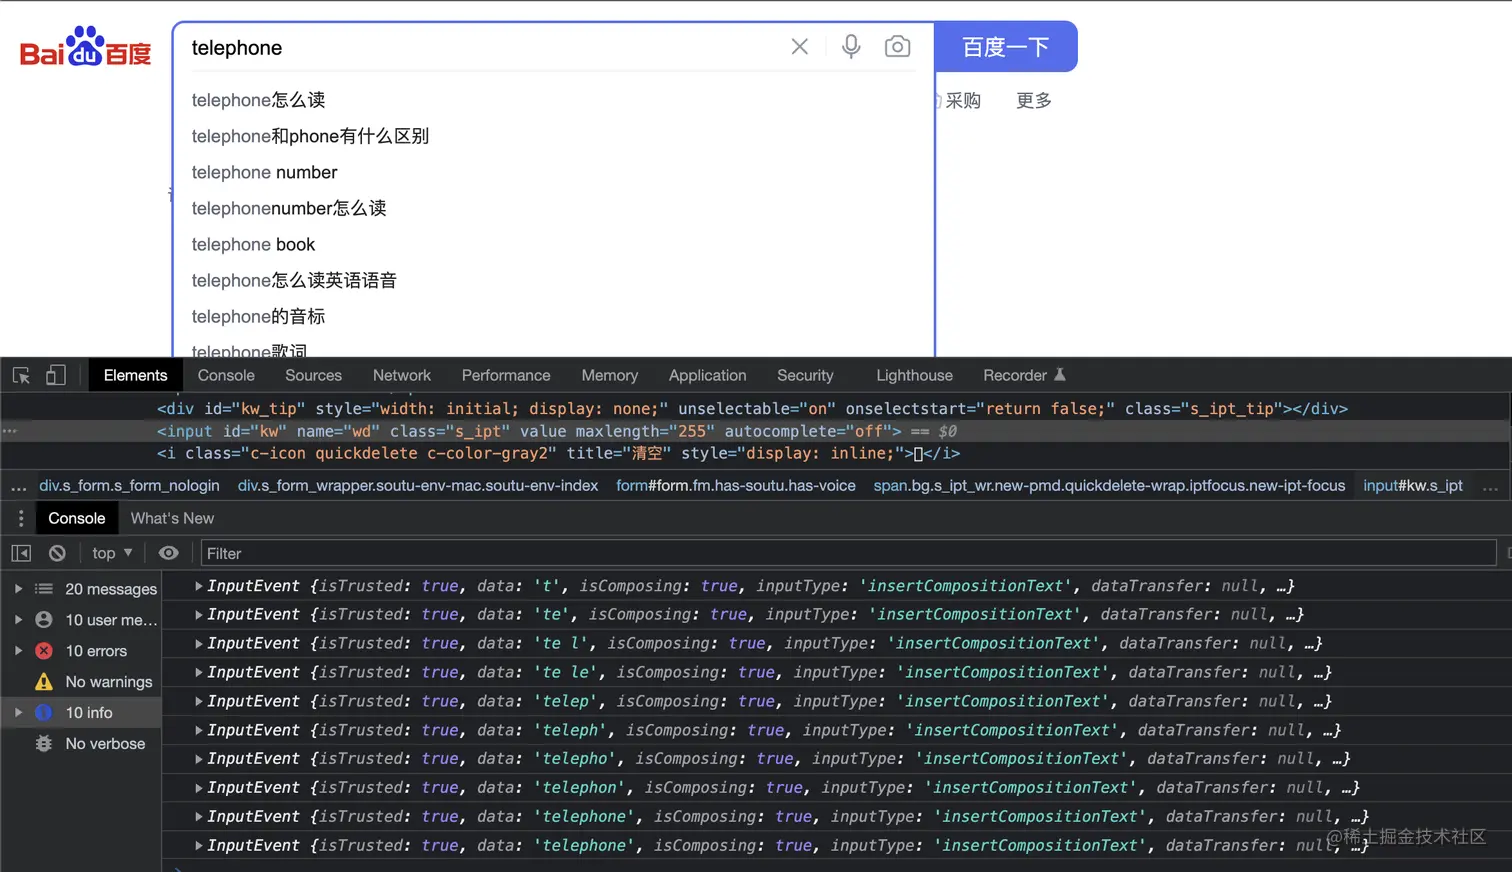1512x872 pixels.
Task: Open the 更多 link
Action: 1033,100
